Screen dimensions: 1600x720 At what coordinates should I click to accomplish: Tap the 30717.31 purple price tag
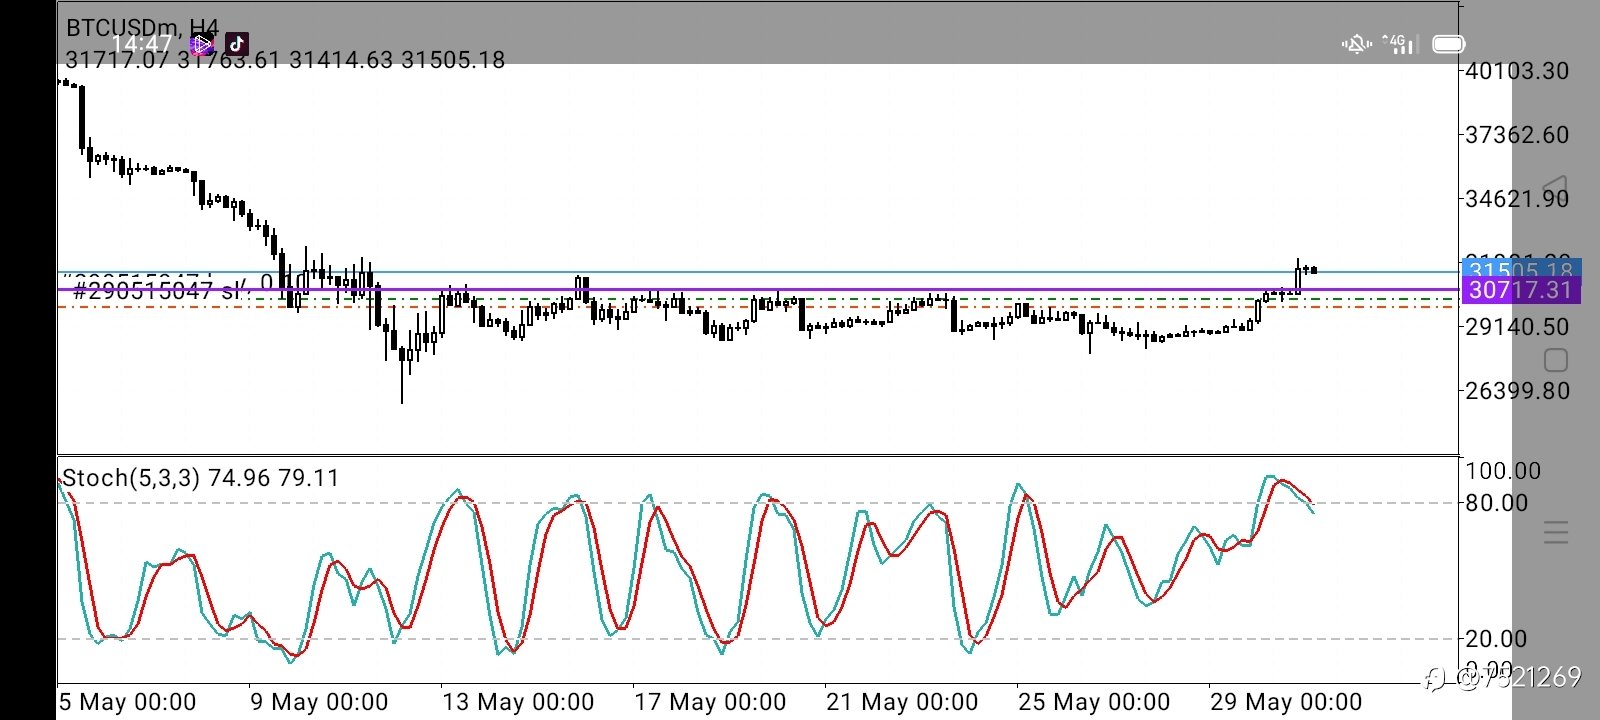(x=1521, y=291)
